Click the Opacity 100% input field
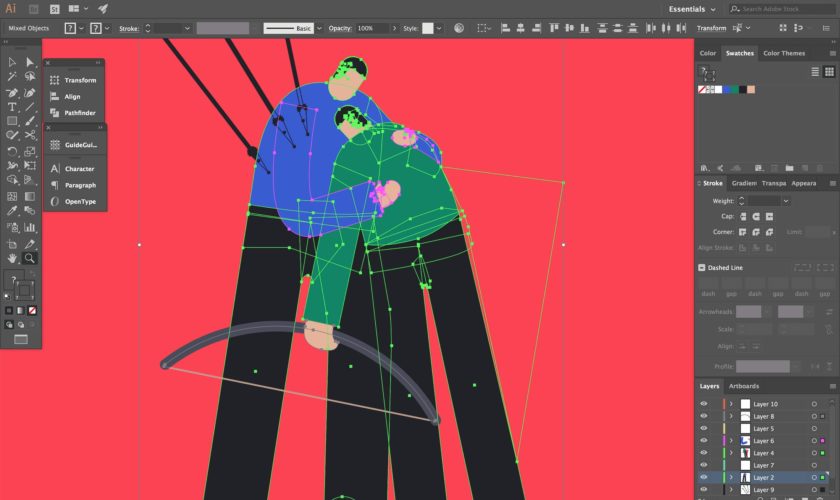840x500 pixels. 373,28
